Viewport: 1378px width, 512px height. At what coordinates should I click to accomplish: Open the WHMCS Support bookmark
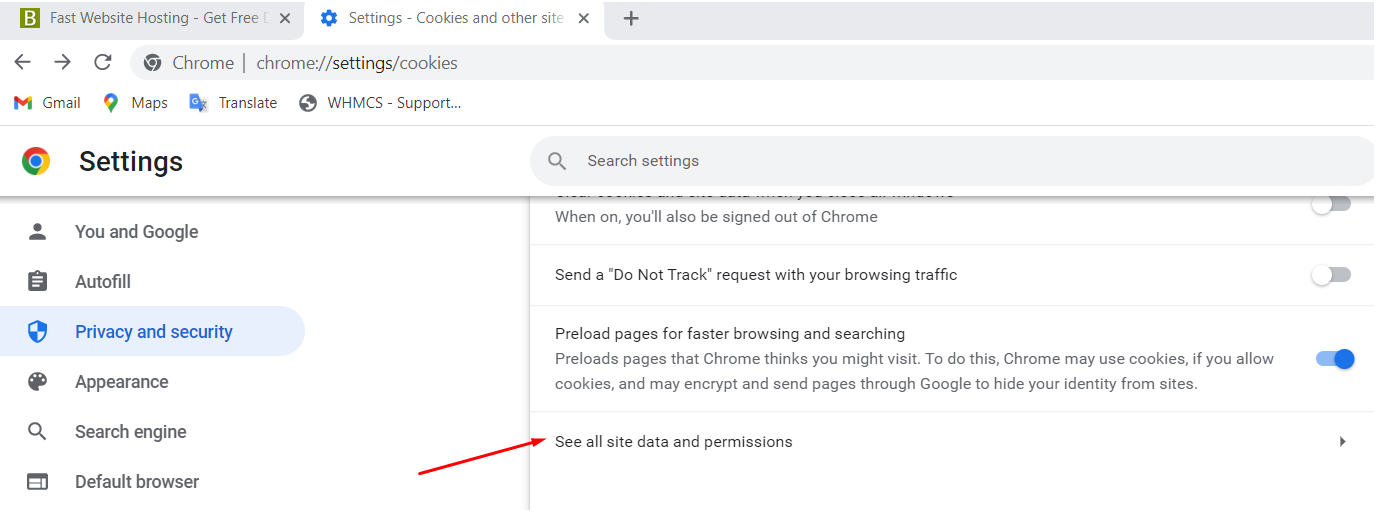point(380,102)
